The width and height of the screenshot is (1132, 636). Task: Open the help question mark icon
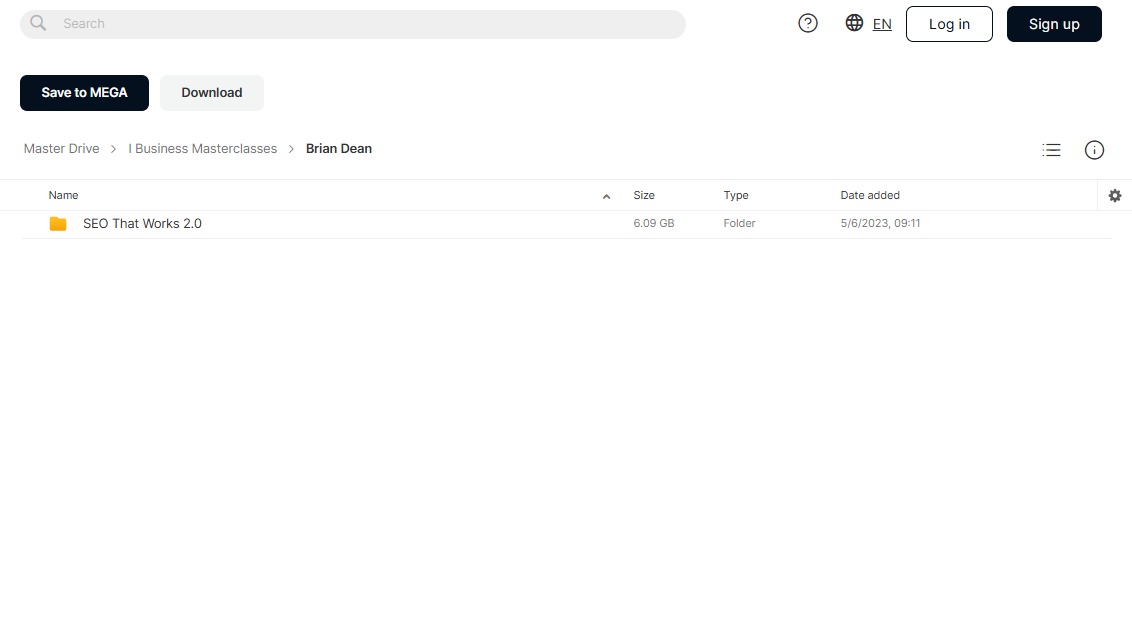[x=808, y=24]
